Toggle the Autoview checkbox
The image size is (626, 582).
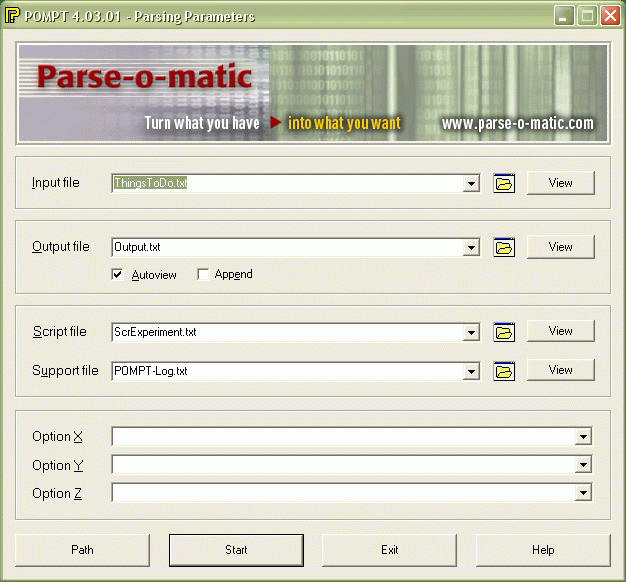click(x=117, y=275)
